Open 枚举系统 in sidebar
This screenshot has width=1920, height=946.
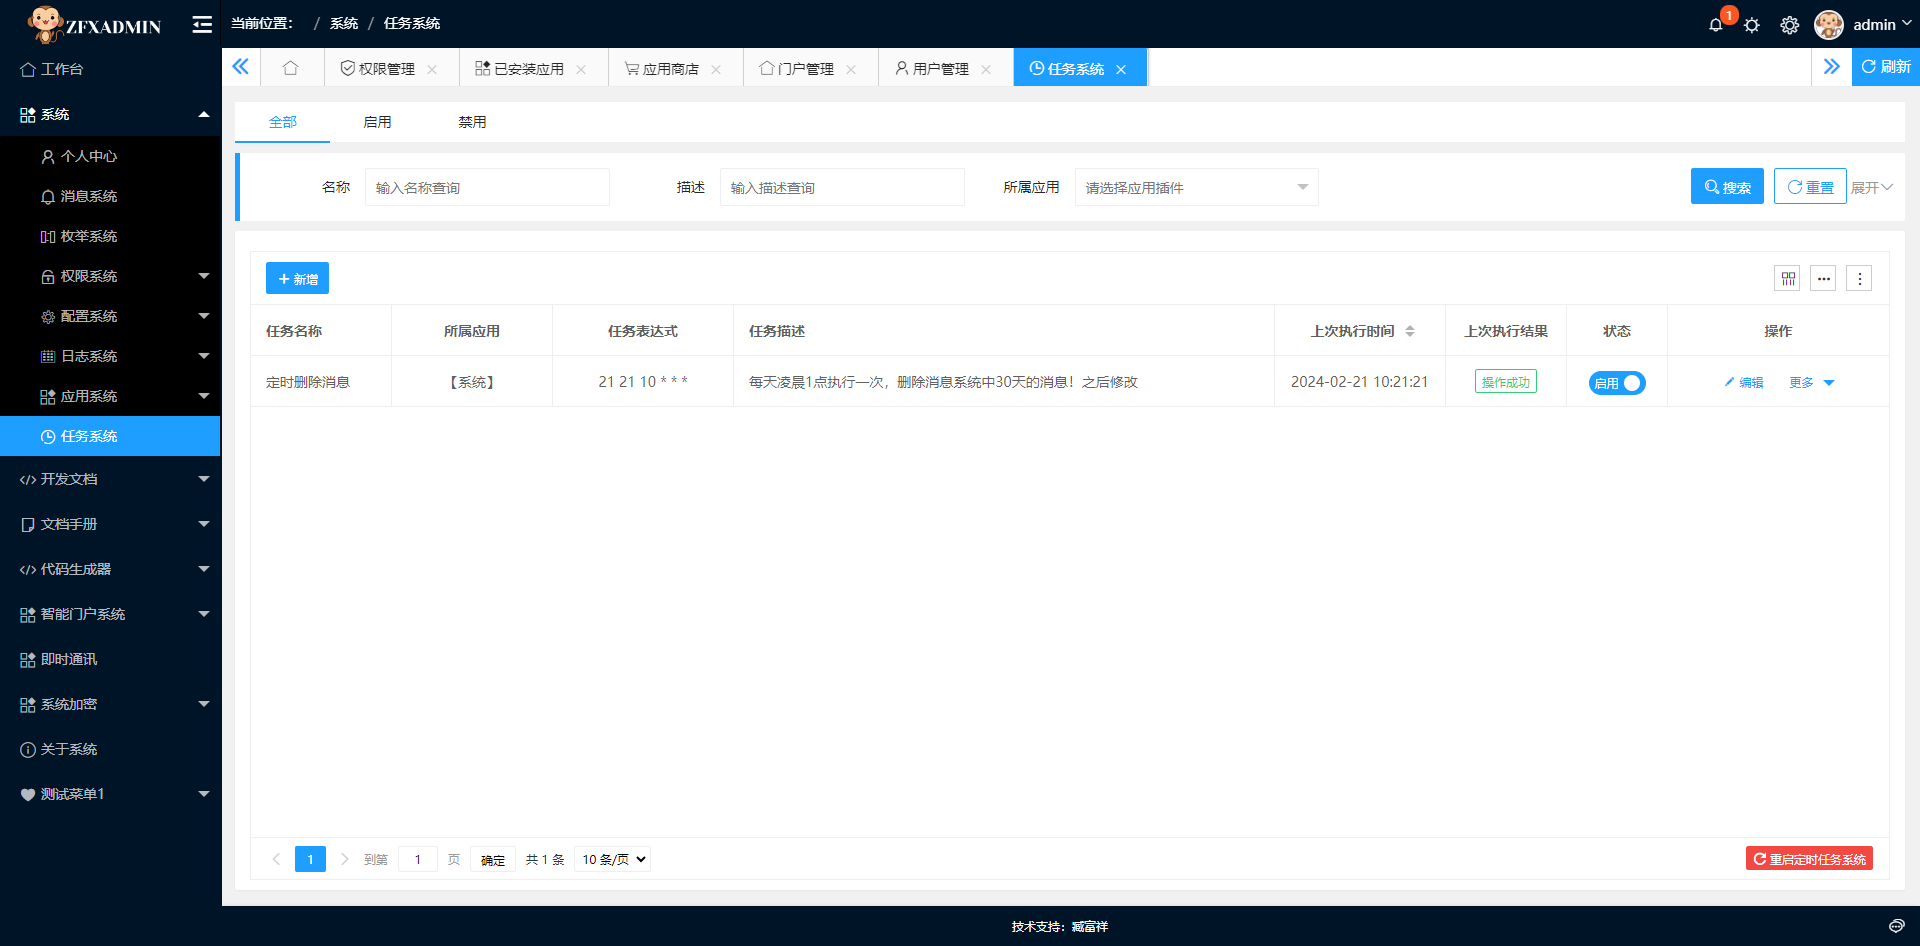[x=110, y=236]
